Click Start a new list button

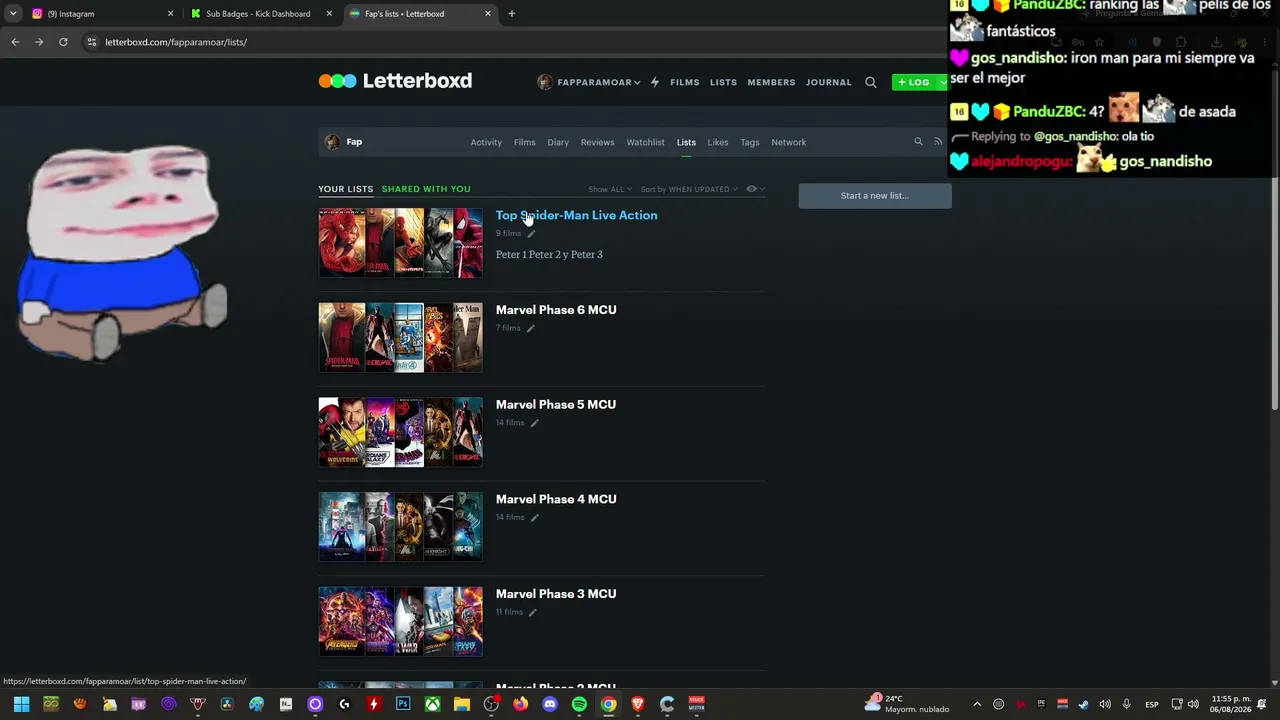pos(875,196)
